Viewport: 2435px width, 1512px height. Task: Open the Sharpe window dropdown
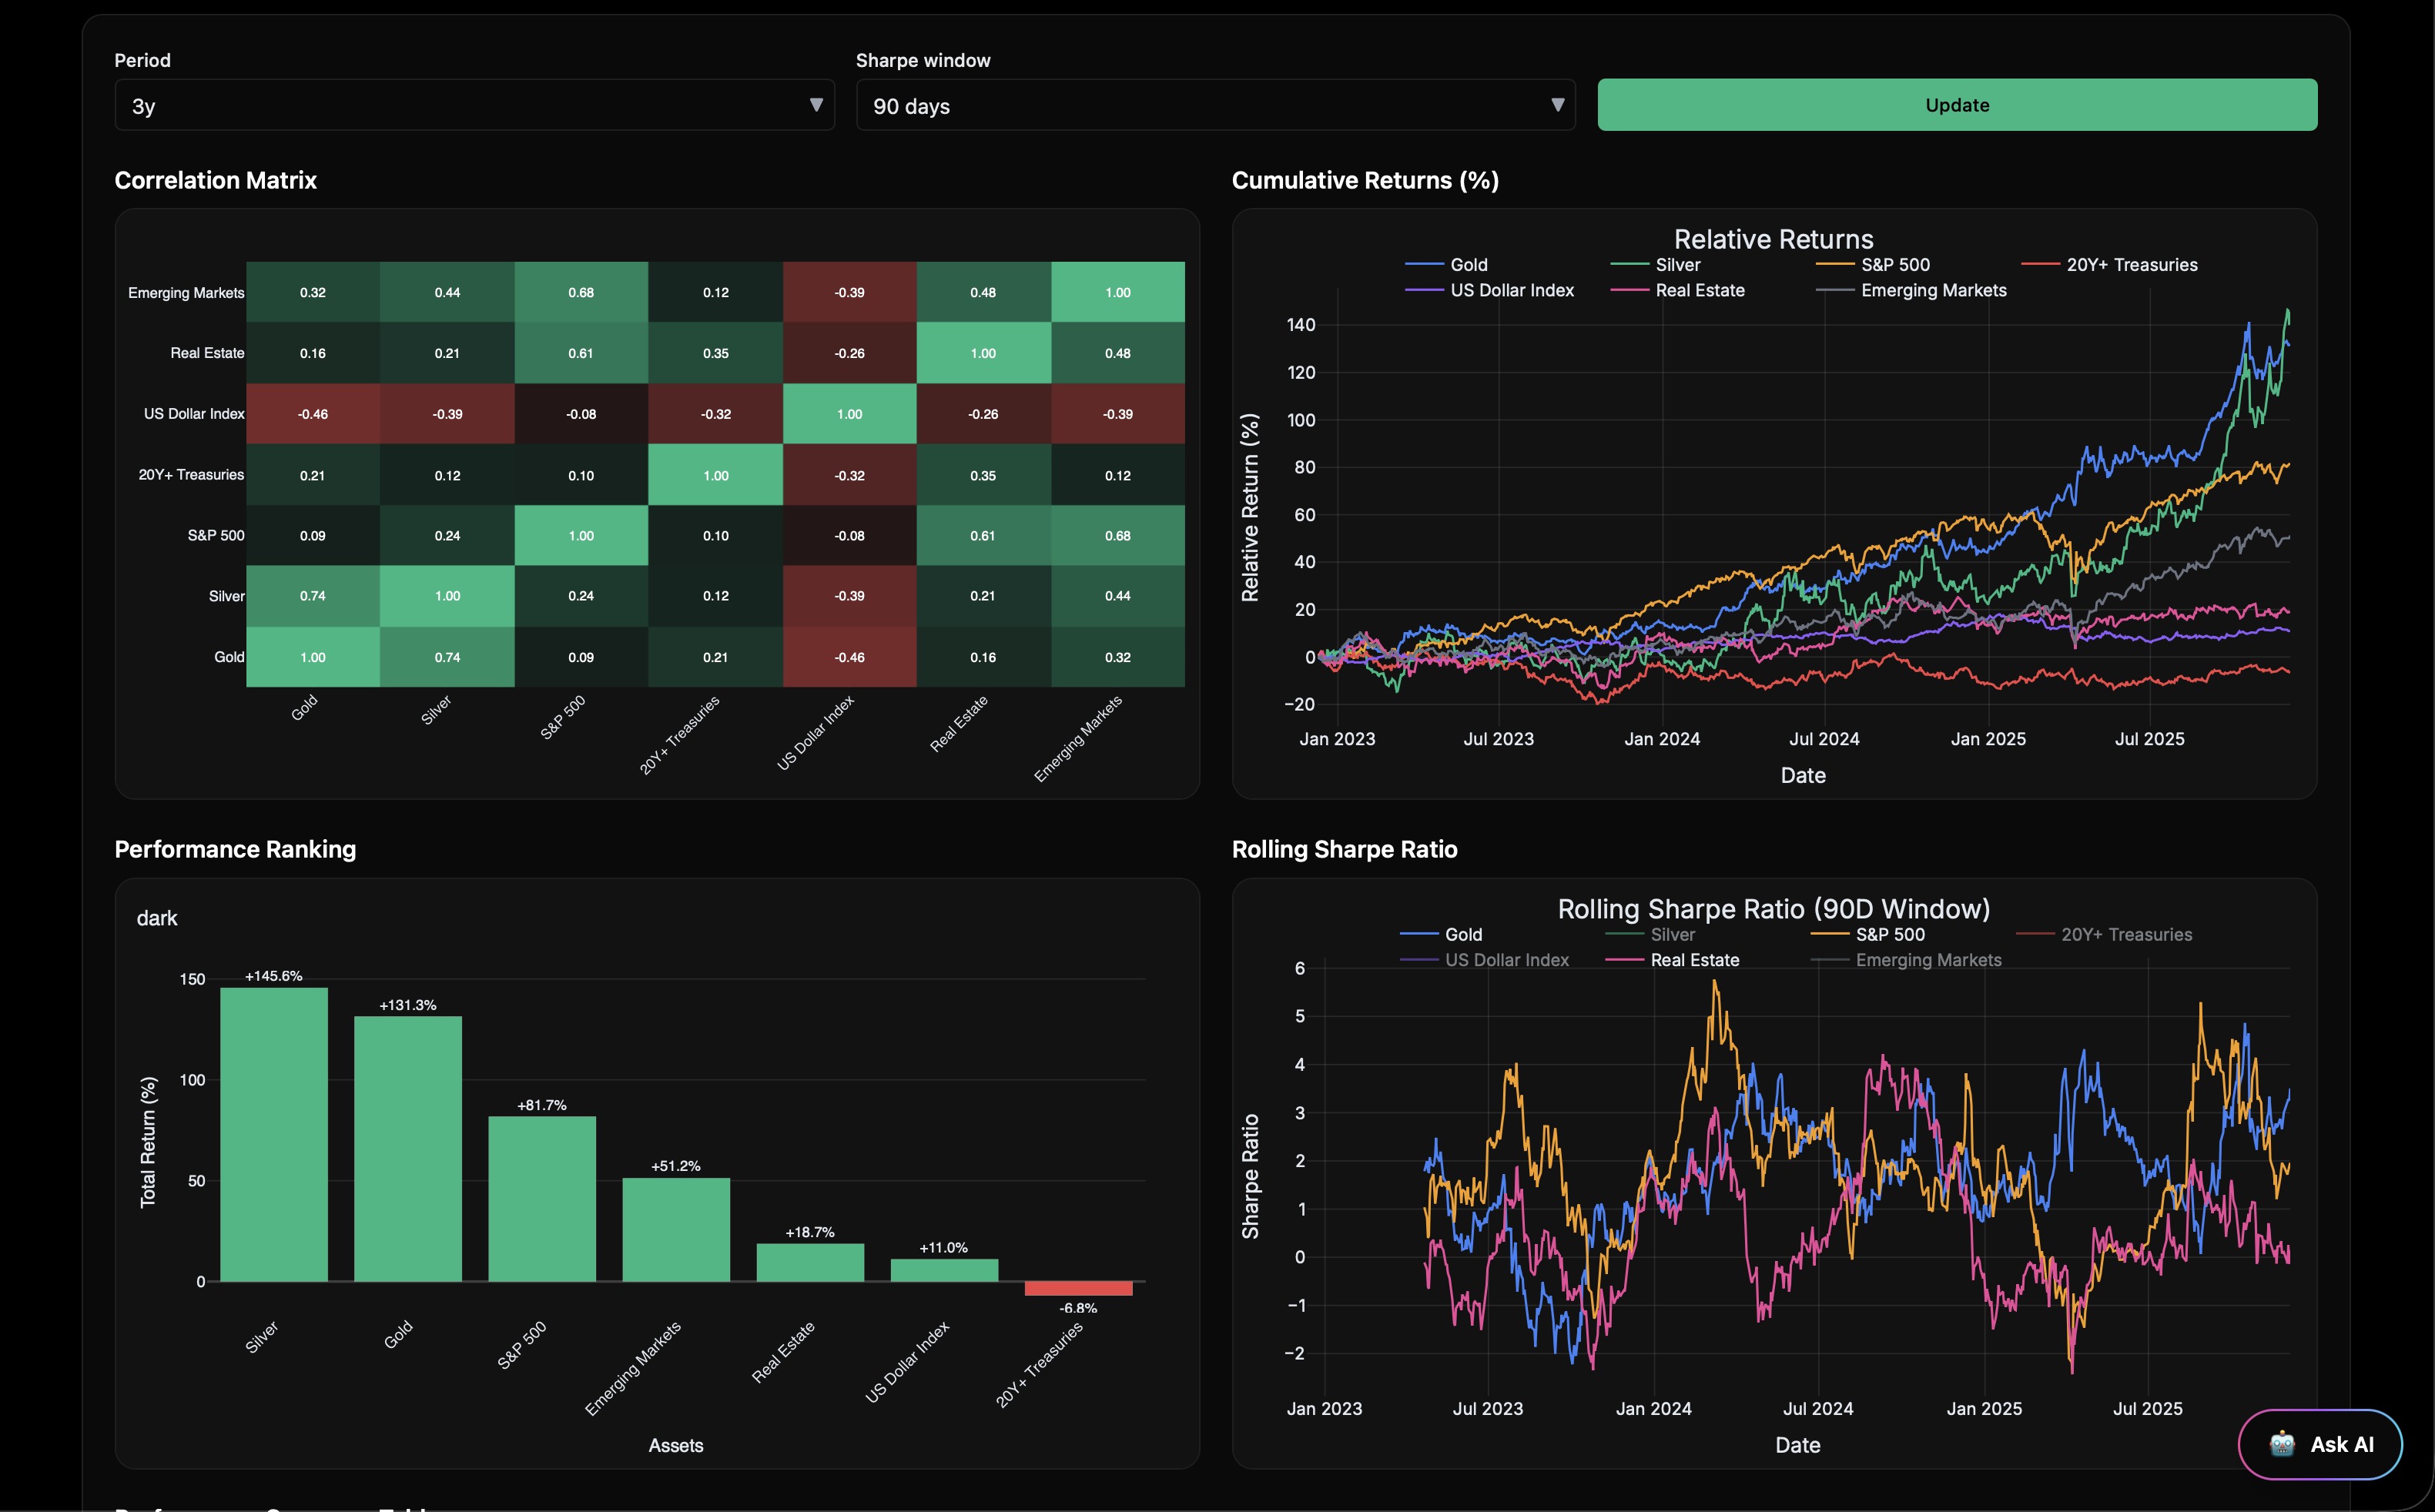point(1215,104)
